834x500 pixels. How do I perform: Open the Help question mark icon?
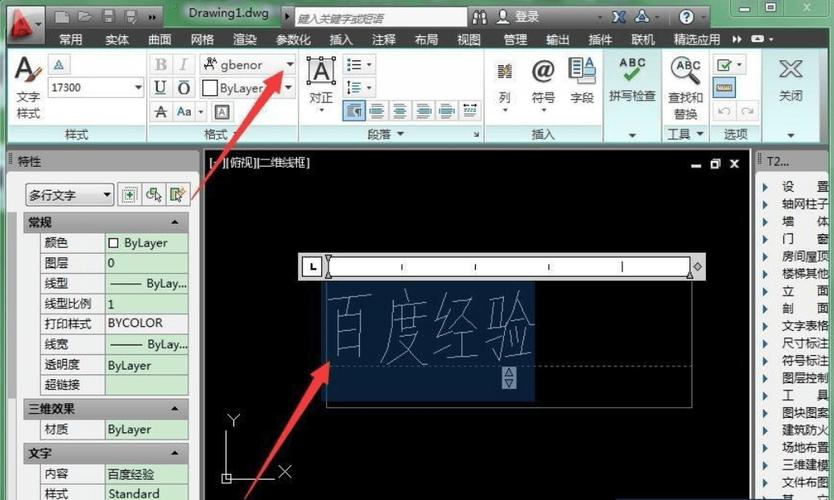[x=686, y=18]
